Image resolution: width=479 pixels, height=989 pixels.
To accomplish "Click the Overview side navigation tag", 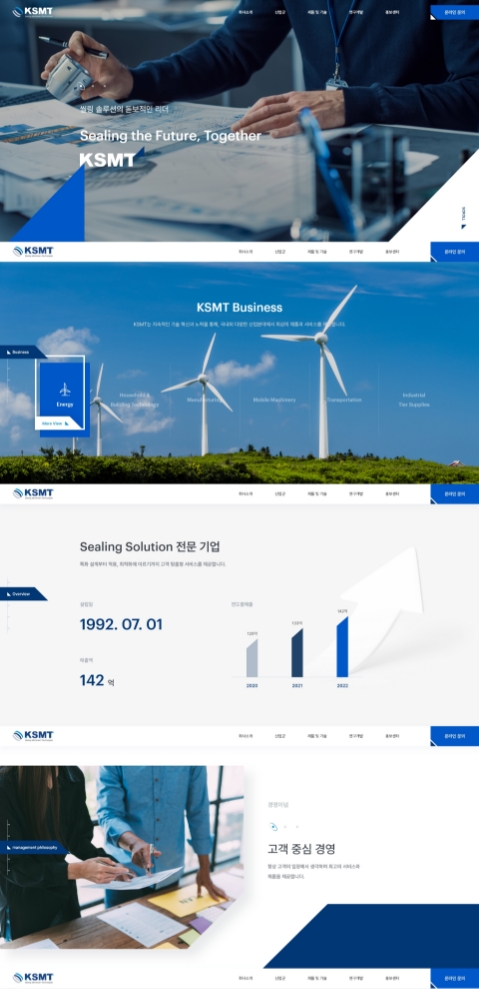I will (x=23, y=594).
